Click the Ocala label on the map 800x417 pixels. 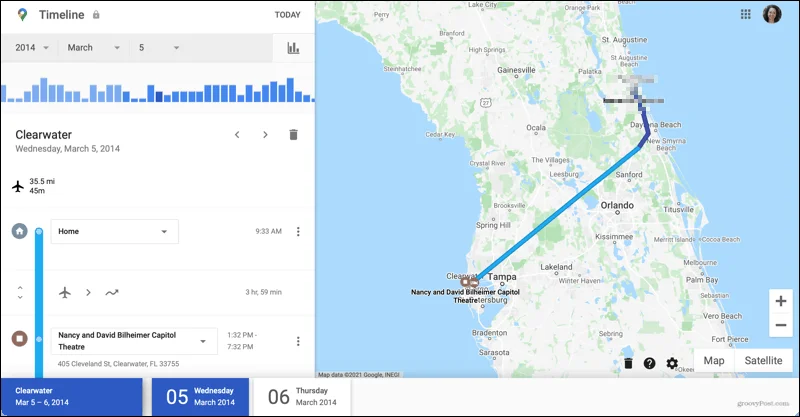[536, 128]
